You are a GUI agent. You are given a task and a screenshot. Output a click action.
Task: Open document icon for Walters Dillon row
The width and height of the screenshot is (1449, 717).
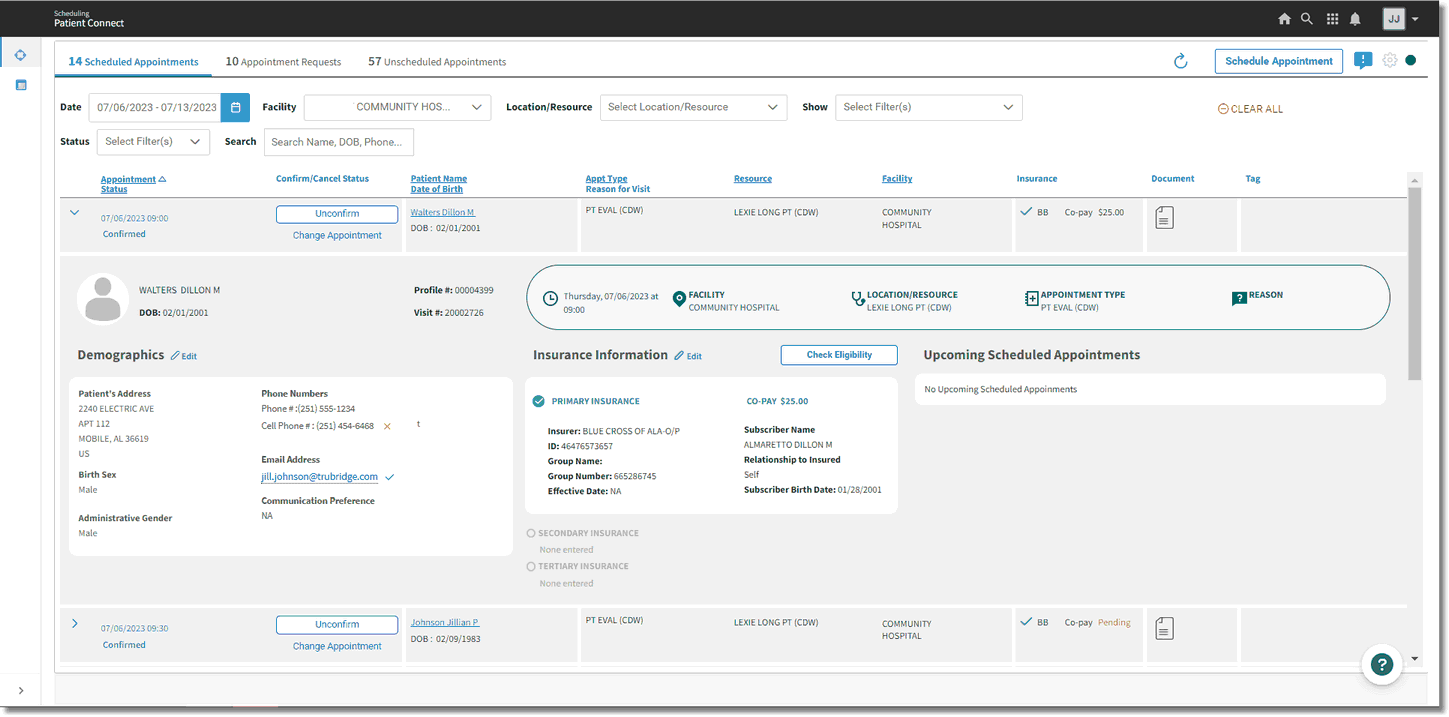(1164, 217)
